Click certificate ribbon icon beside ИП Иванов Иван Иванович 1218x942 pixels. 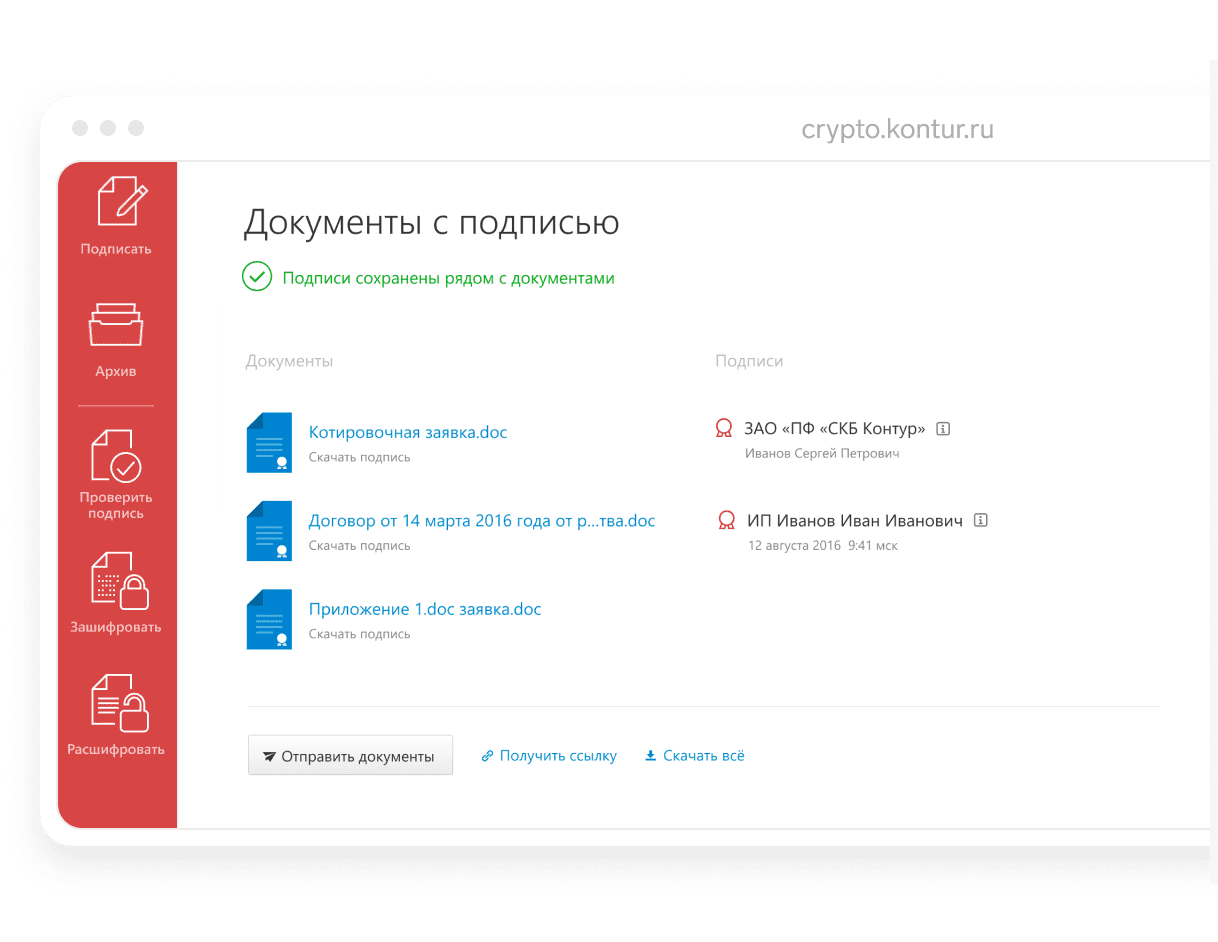click(x=727, y=521)
